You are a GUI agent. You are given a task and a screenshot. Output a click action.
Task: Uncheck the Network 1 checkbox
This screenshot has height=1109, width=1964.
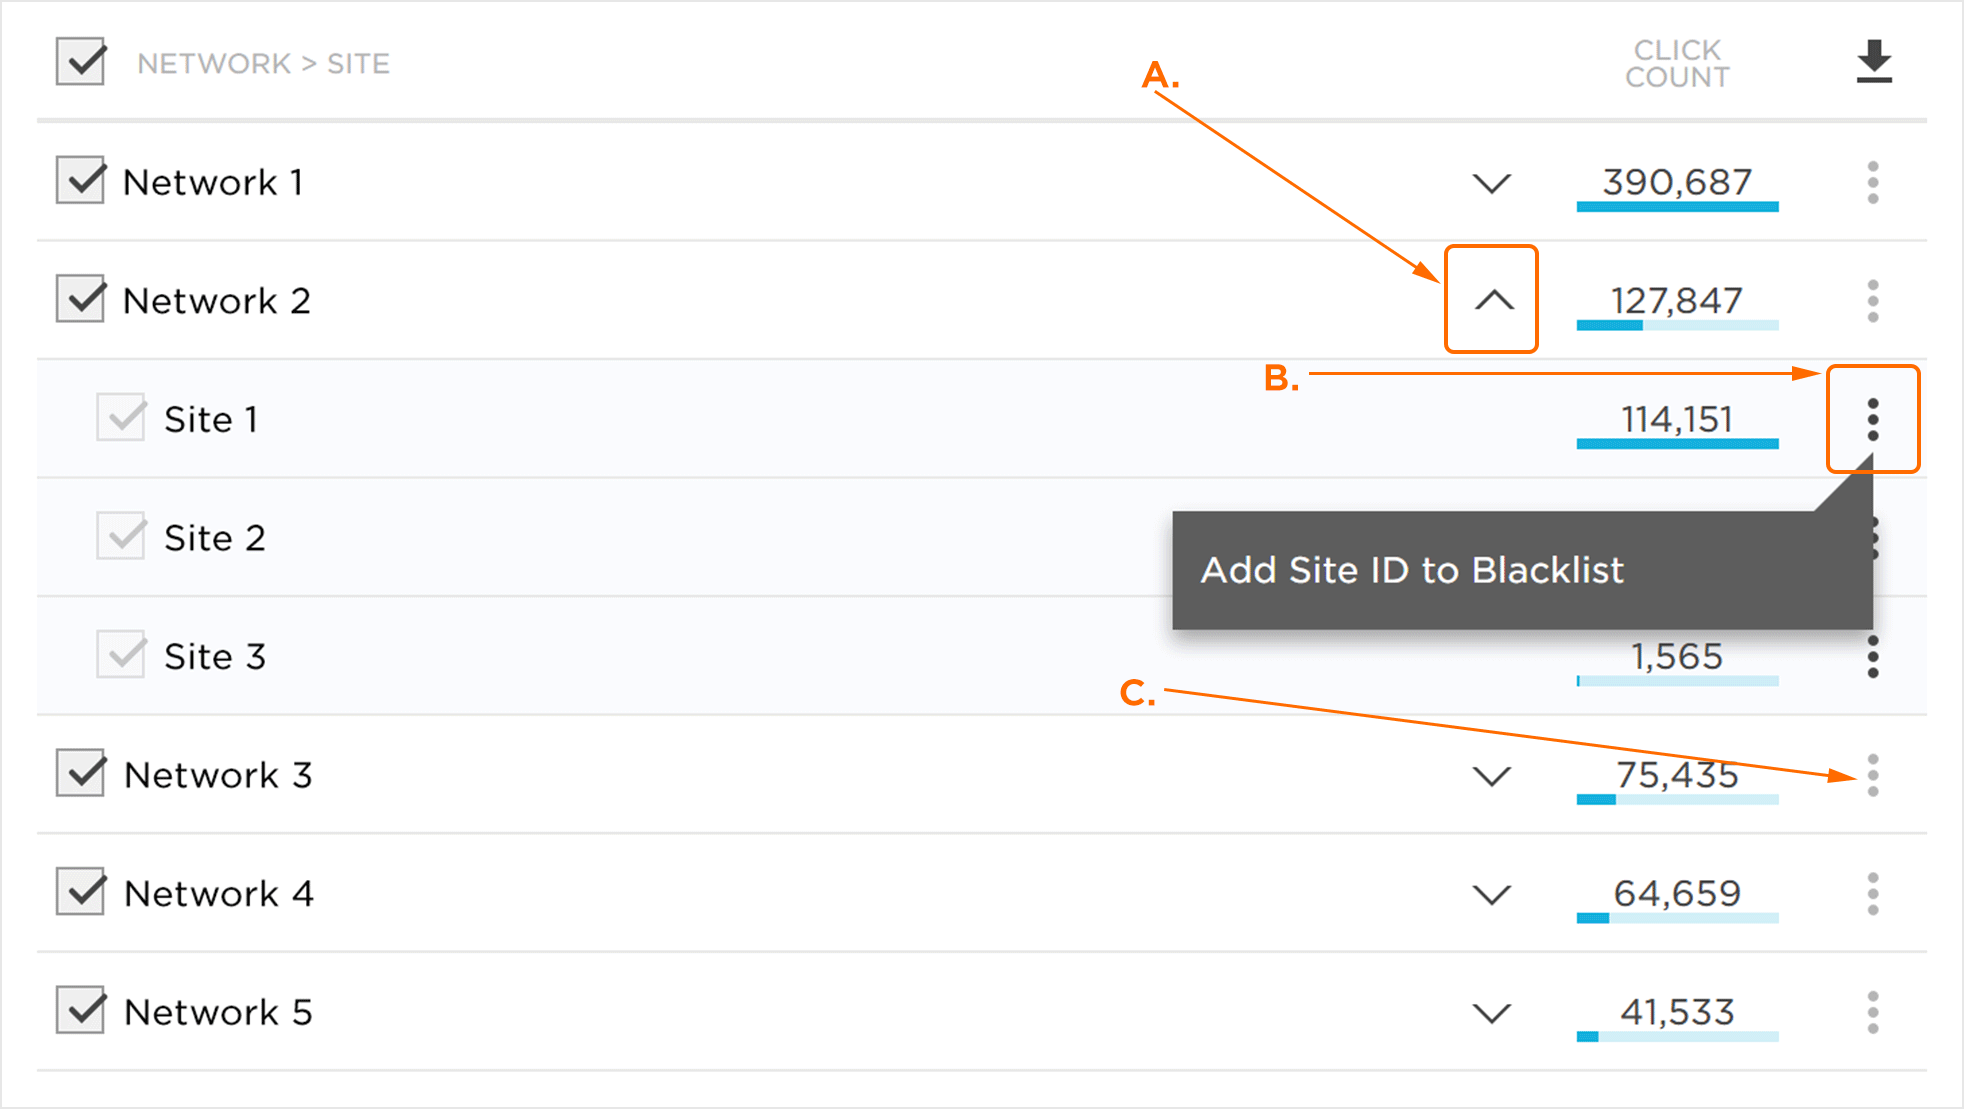click(81, 181)
